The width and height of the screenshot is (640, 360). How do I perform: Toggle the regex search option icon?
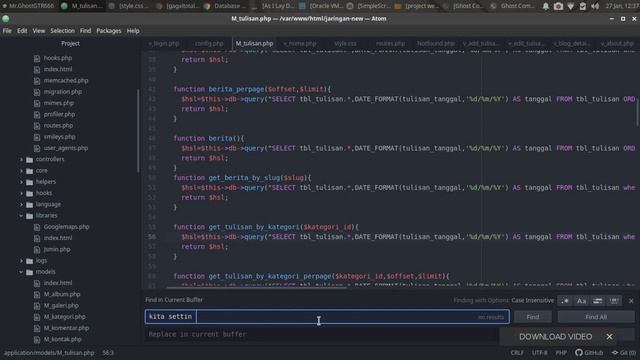(565, 301)
